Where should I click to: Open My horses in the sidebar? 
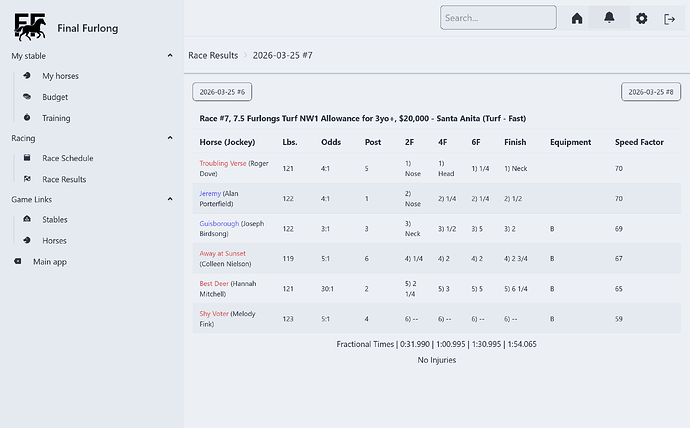[x=60, y=76]
